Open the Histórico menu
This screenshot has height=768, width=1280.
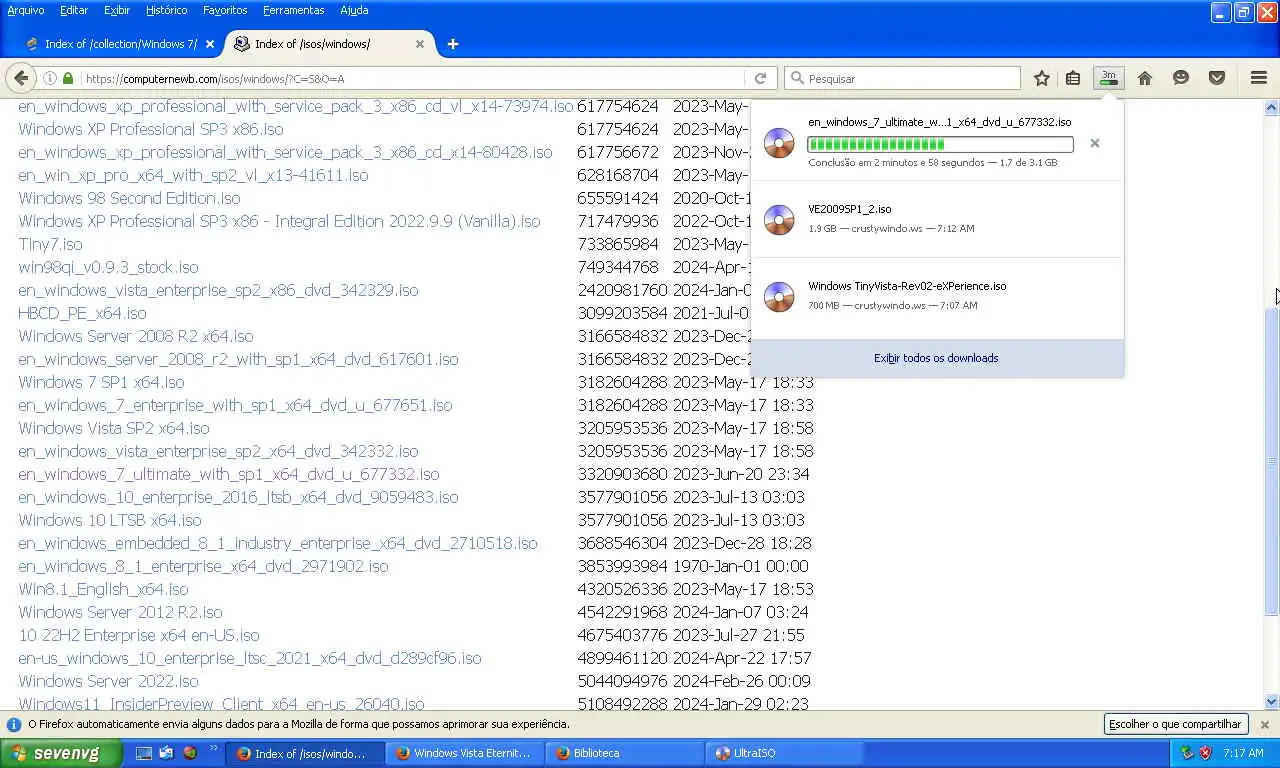click(166, 10)
